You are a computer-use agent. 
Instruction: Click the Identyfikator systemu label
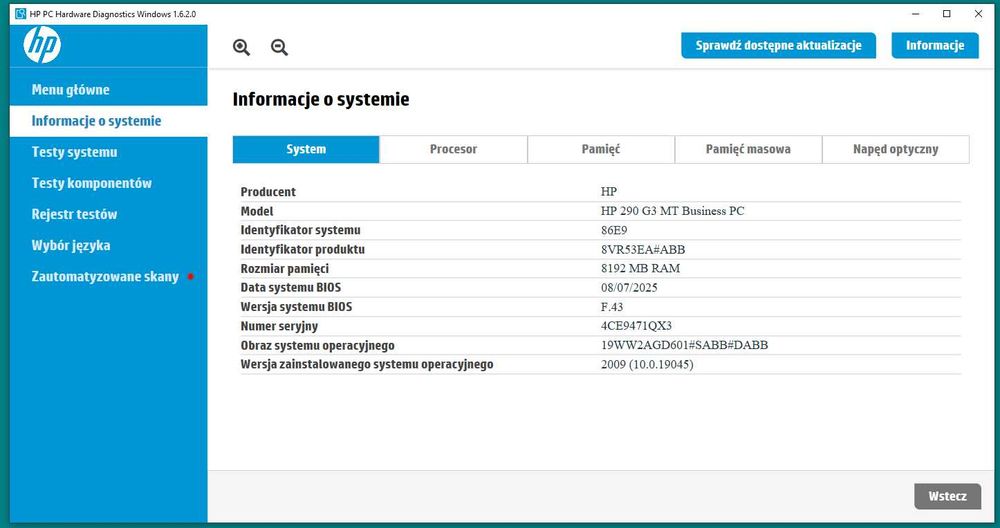(300, 230)
